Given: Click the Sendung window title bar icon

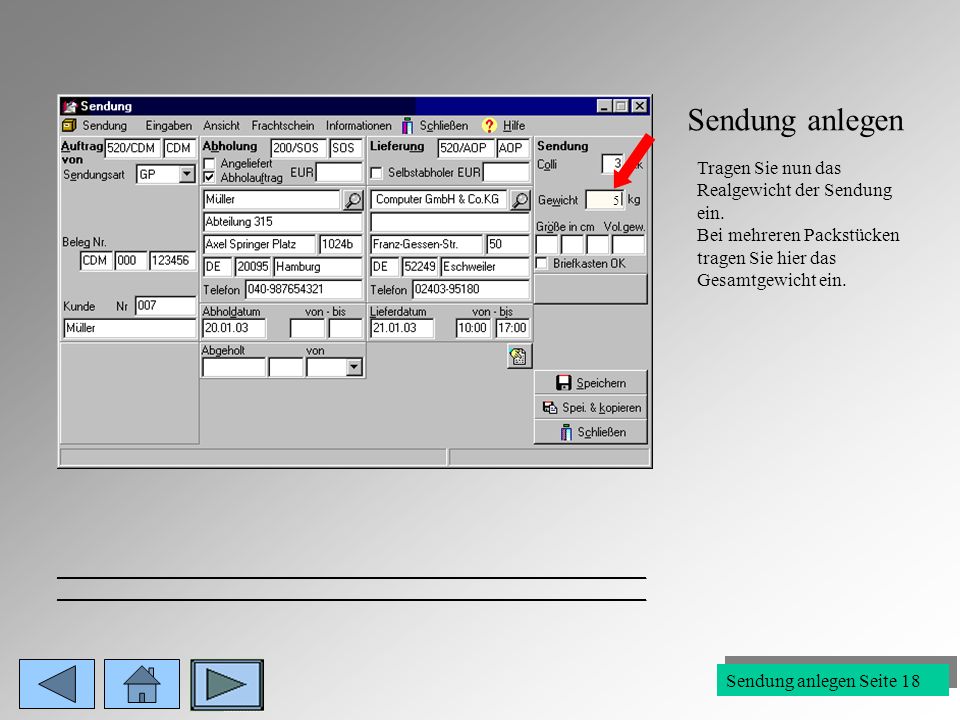Looking at the screenshot, I should tap(70, 107).
